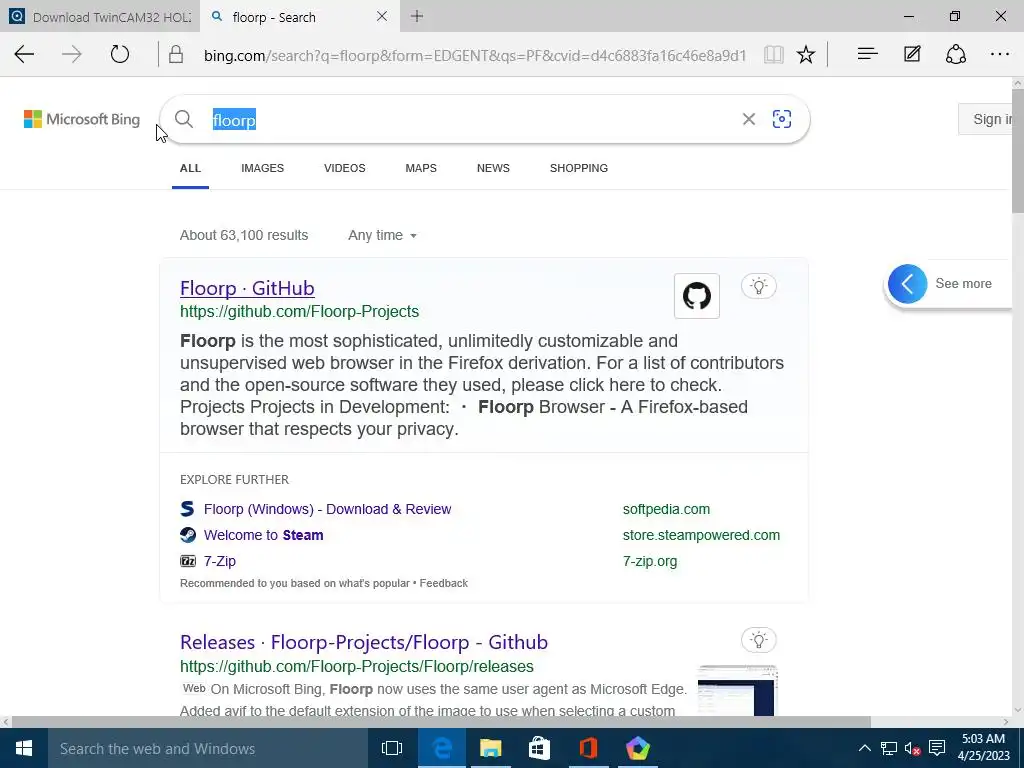Click the Feedback link under recommendations

coord(443,583)
